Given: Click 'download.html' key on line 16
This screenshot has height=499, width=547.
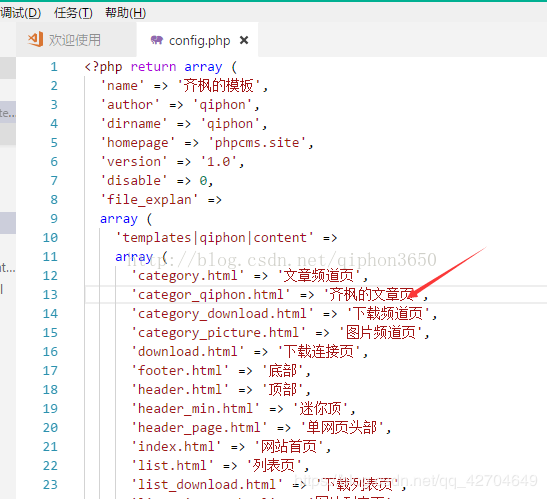Looking at the screenshot, I should [188, 351].
